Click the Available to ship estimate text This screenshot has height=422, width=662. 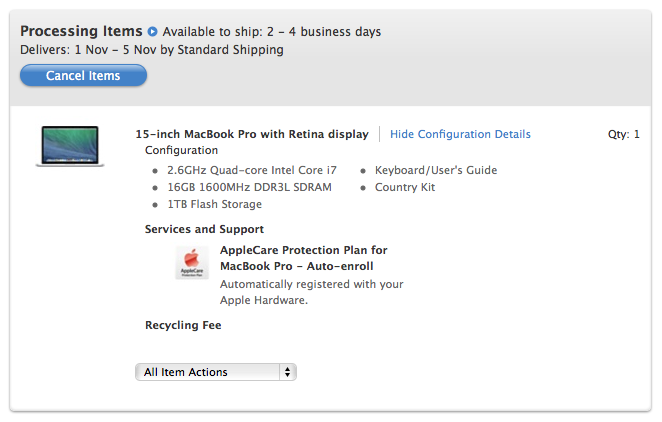271,32
